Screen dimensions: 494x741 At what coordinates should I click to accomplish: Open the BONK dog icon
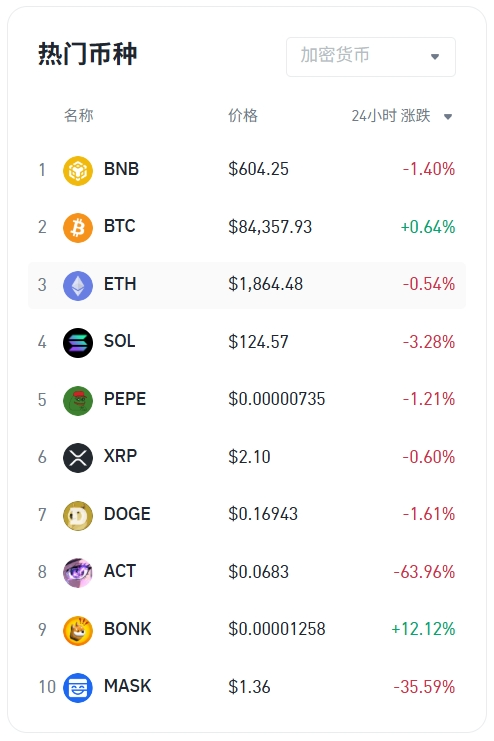tap(78, 630)
